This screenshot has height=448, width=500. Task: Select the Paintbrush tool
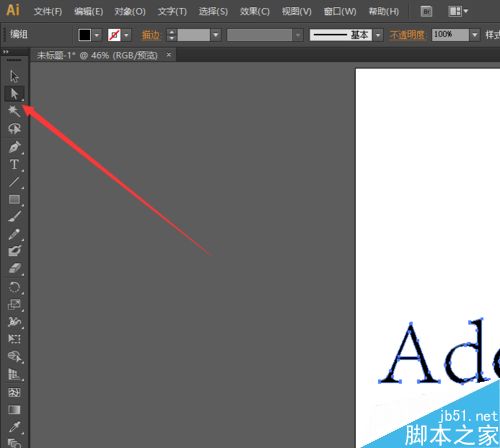click(14, 217)
